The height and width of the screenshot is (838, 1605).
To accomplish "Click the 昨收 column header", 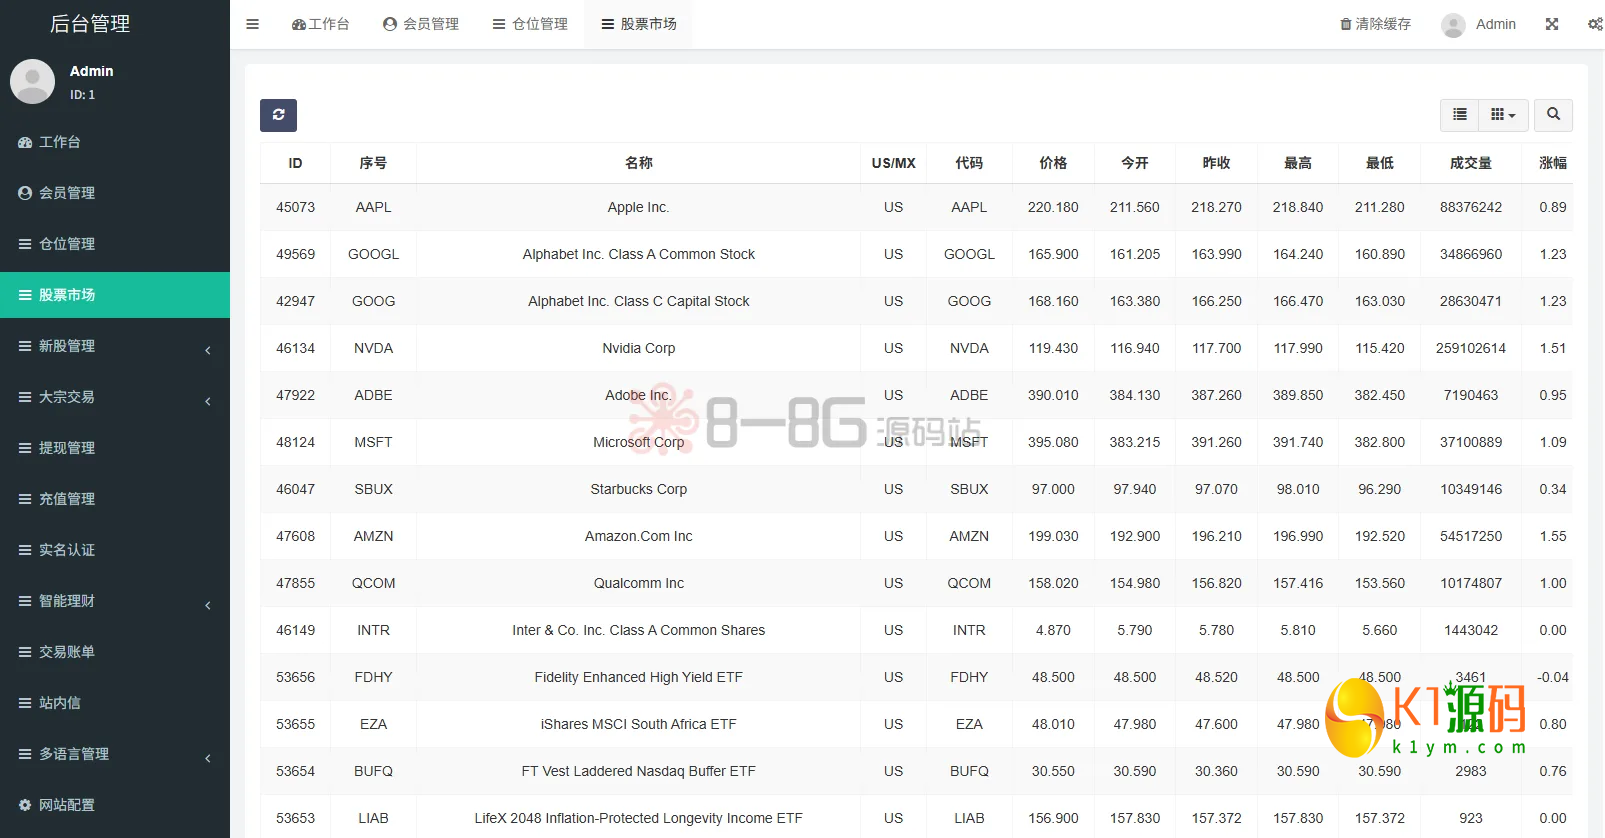I will (x=1216, y=163).
